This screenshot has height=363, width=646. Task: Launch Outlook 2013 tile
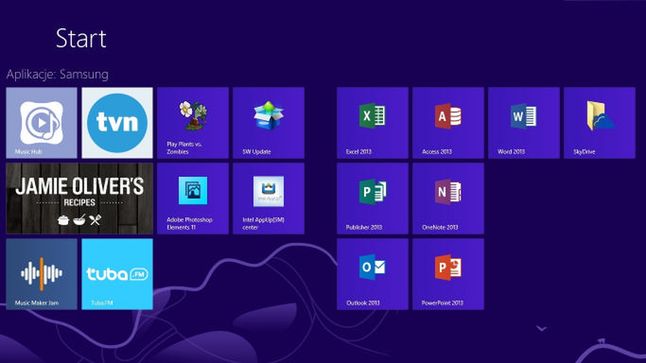coord(372,274)
